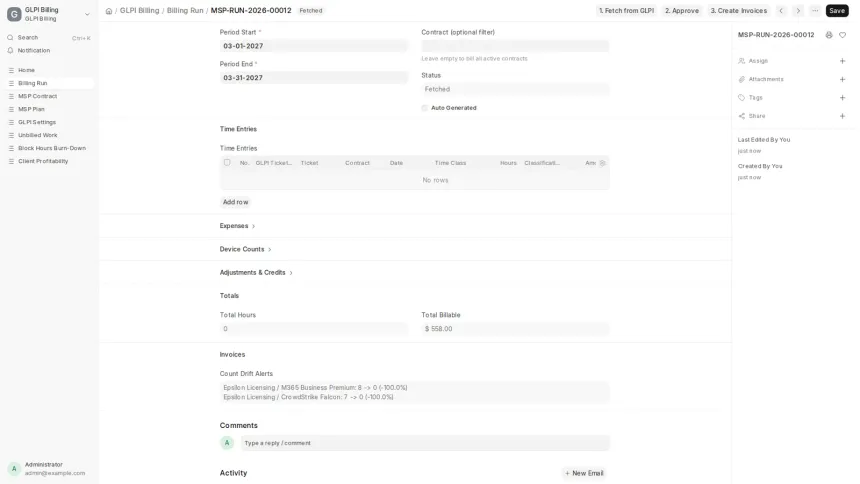Click the home icon in breadcrumb
Image resolution: width=860 pixels, height=484 pixels.
(109, 11)
